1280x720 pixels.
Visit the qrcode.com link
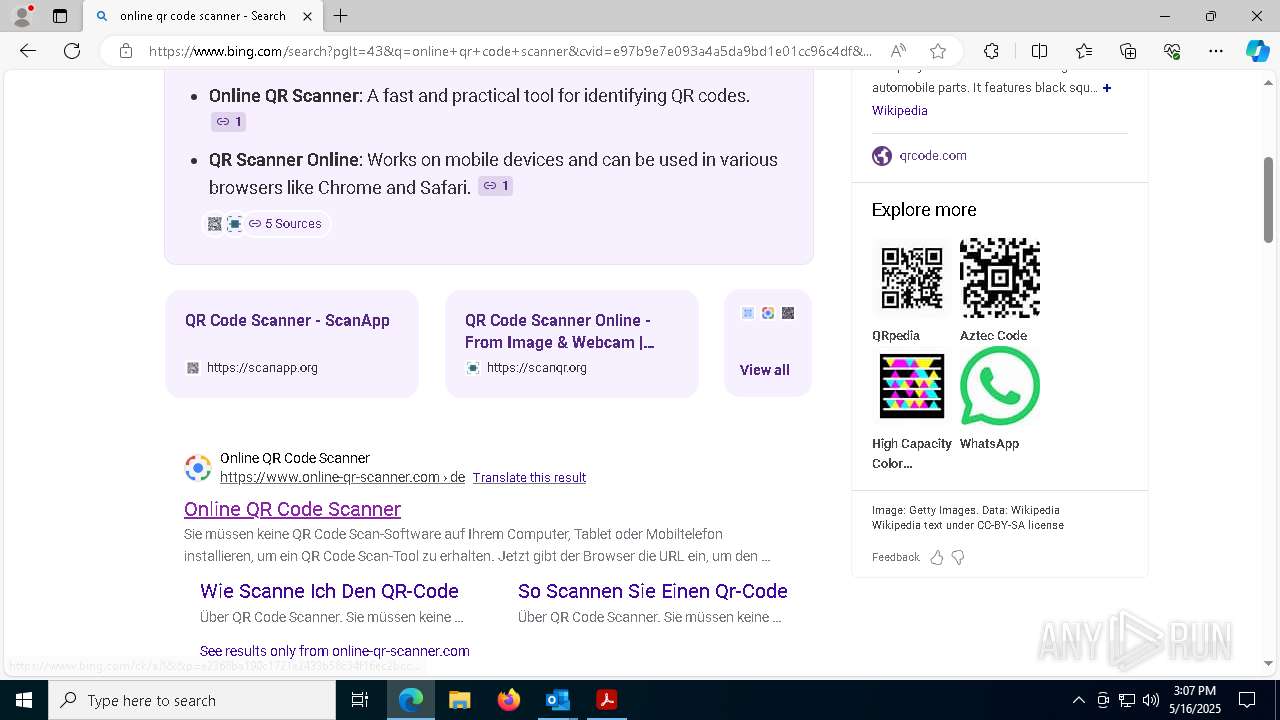933,156
